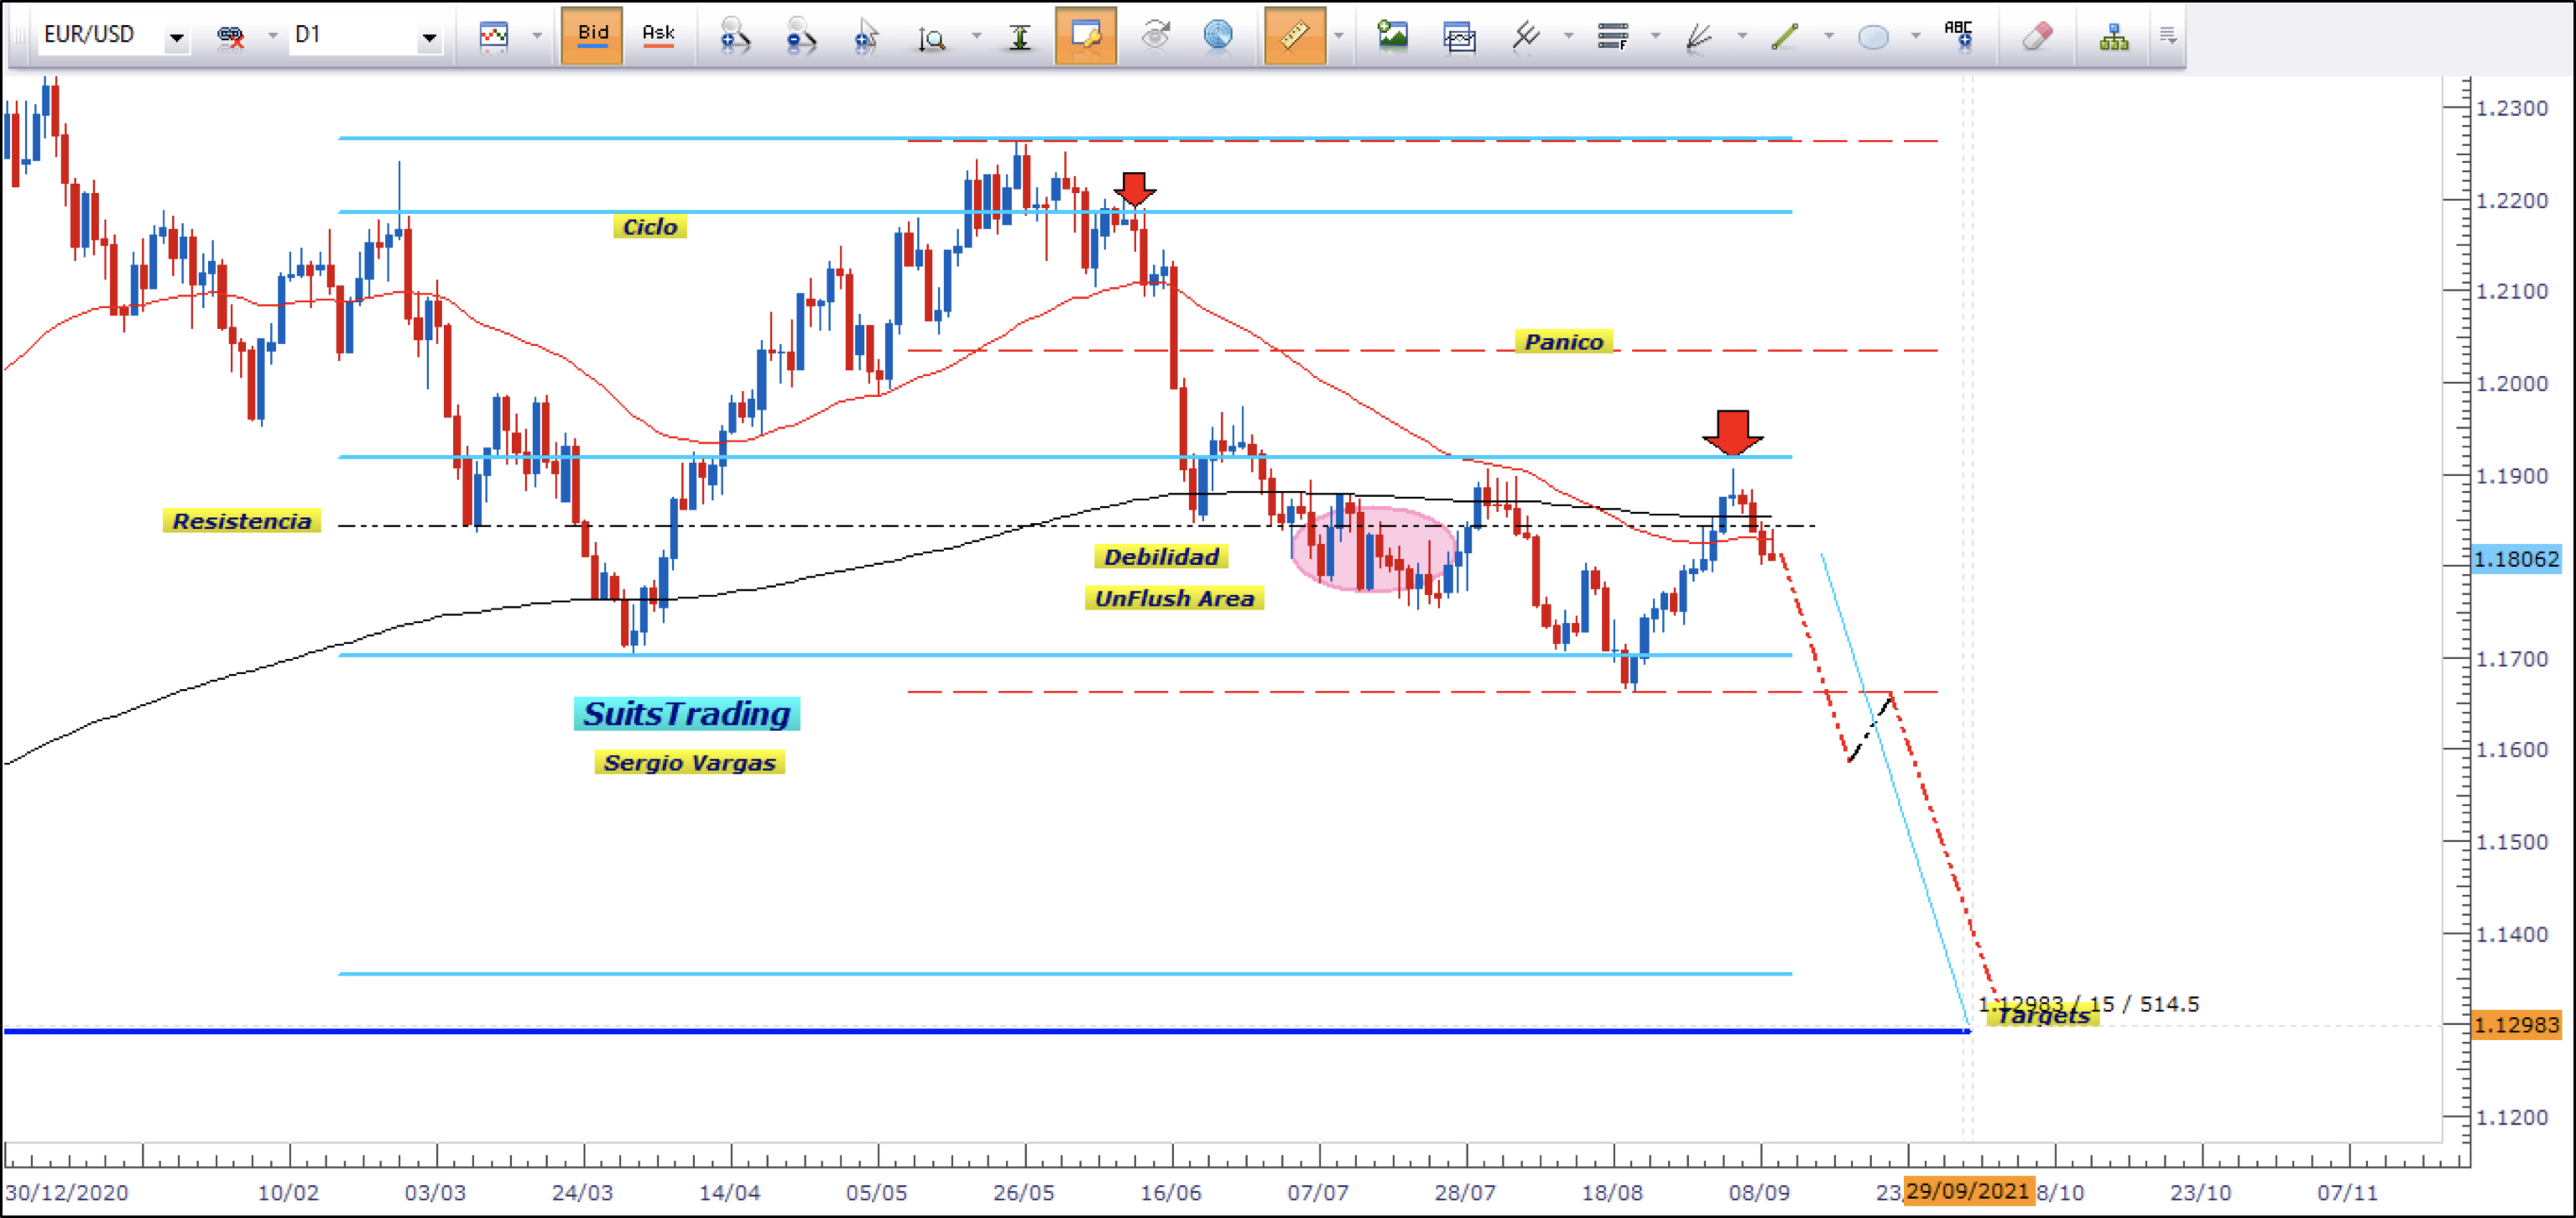The image size is (2576, 1218).
Task: Click the unlink chart chain button
Action: tap(231, 36)
